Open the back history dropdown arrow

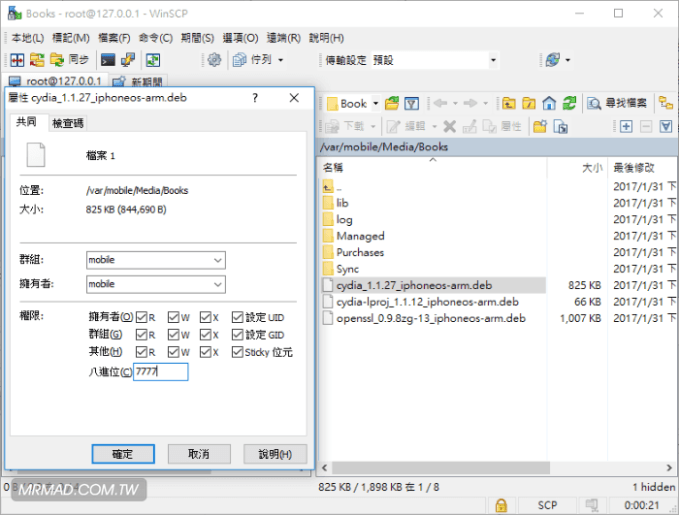(455, 104)
